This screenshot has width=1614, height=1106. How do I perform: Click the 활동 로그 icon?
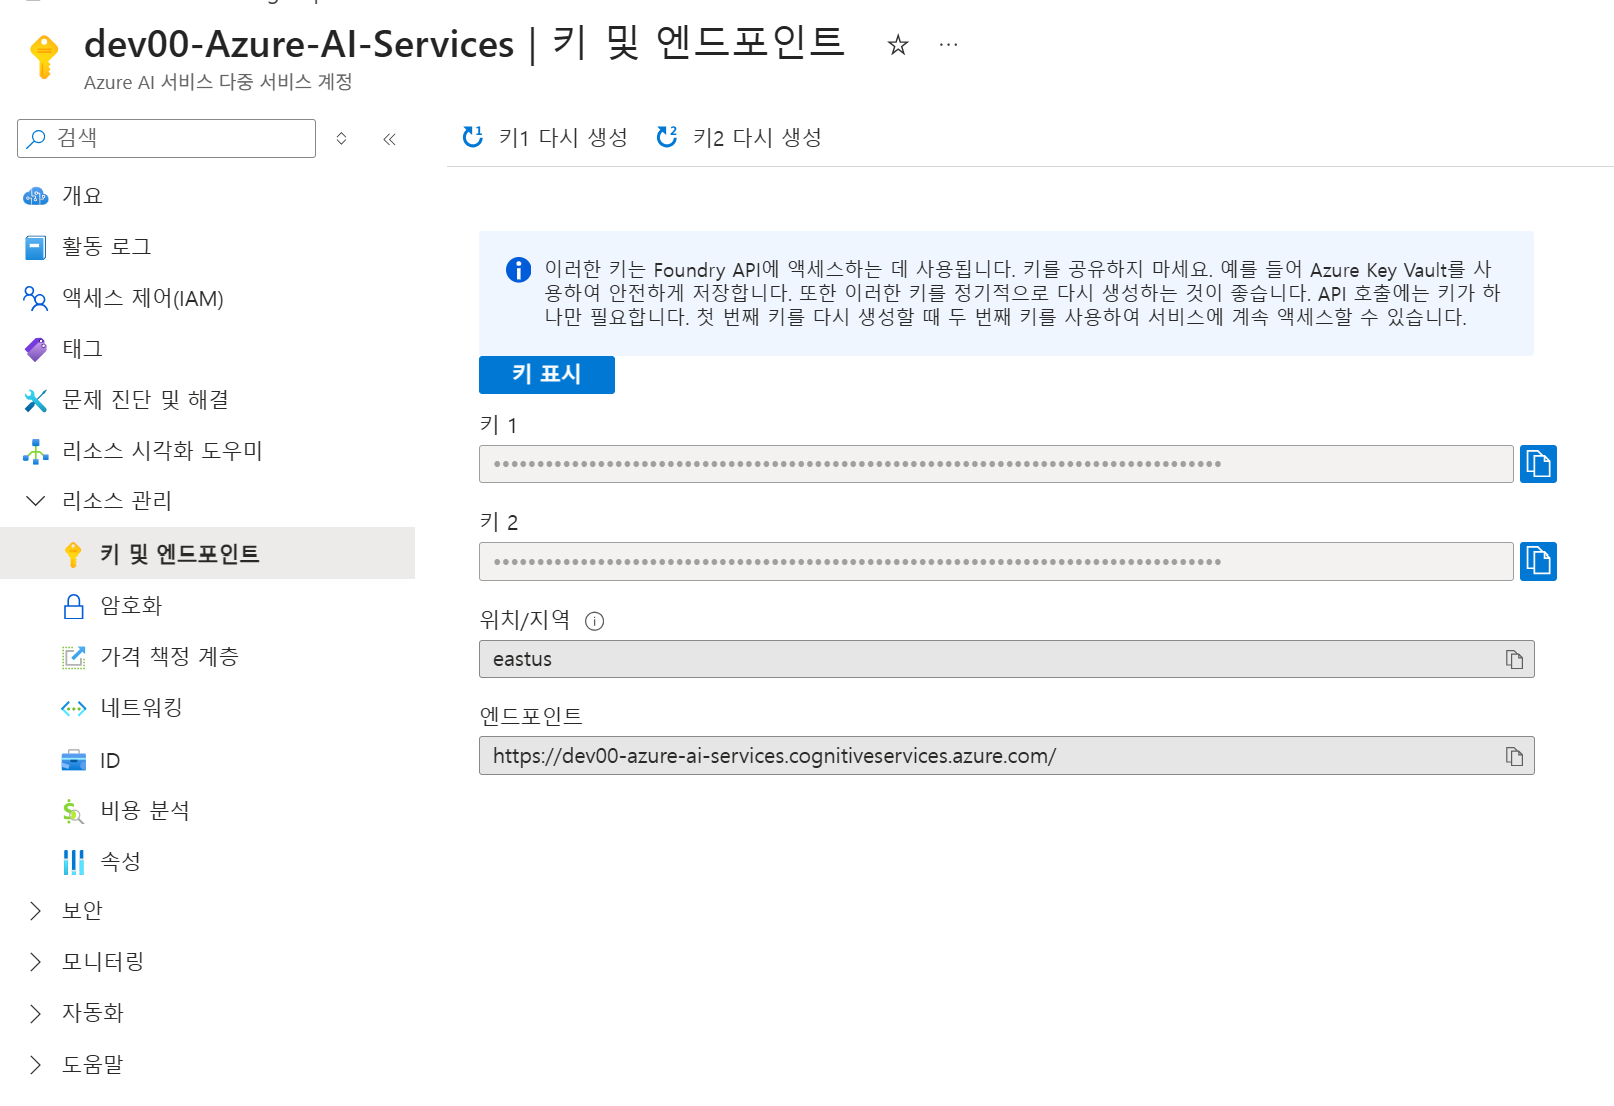[x=36, y=247]
